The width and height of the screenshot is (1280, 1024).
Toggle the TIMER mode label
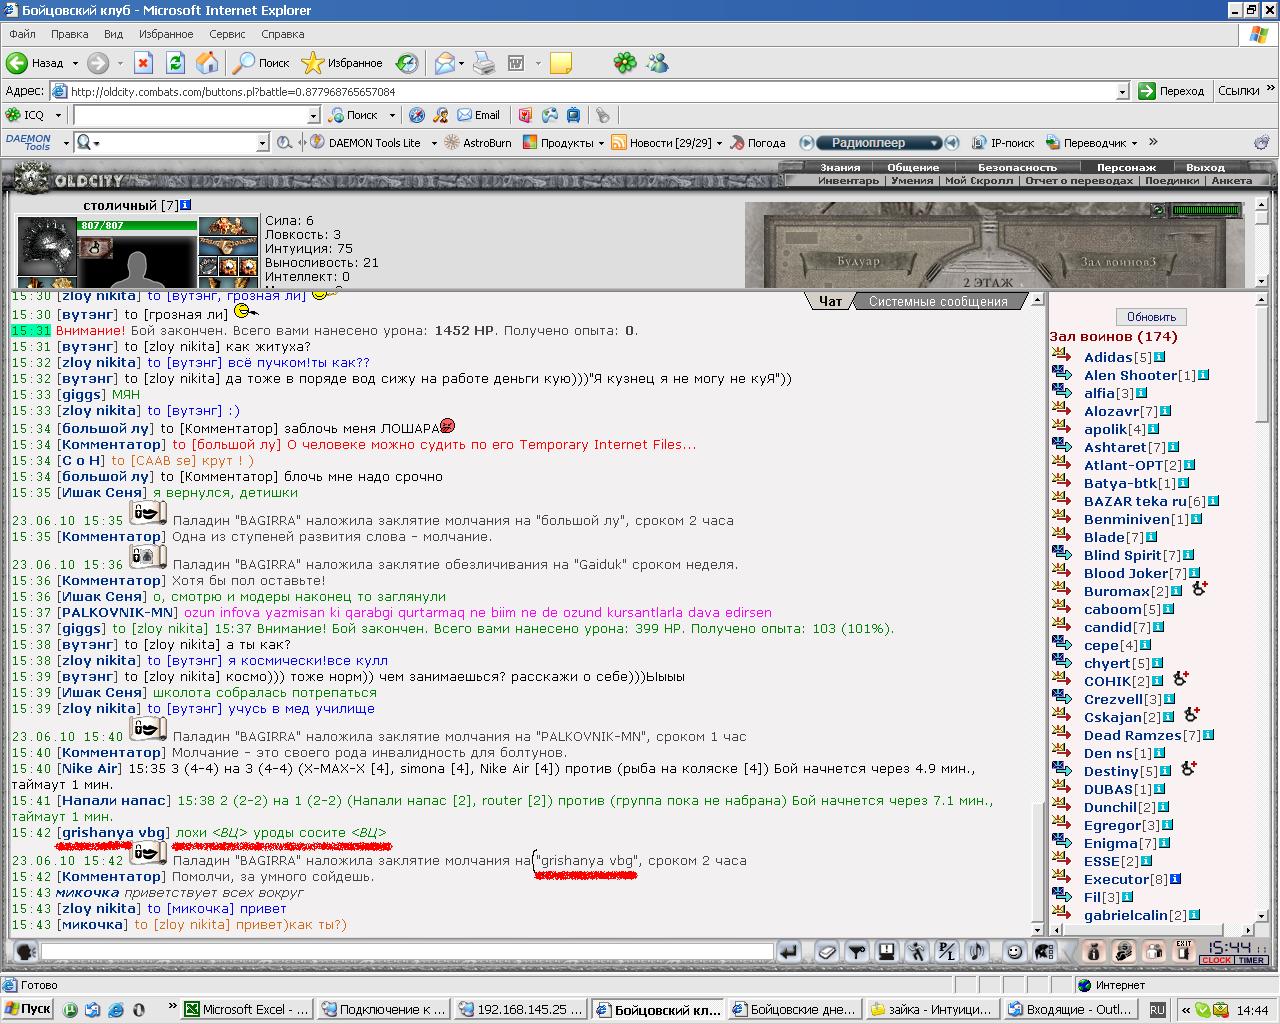1251,960
